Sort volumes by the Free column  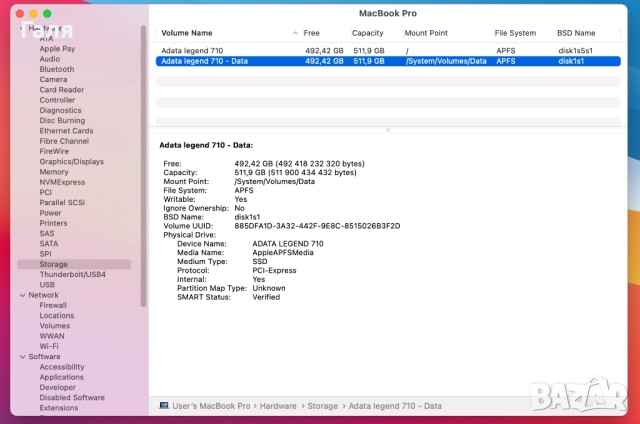pos(313,33)
